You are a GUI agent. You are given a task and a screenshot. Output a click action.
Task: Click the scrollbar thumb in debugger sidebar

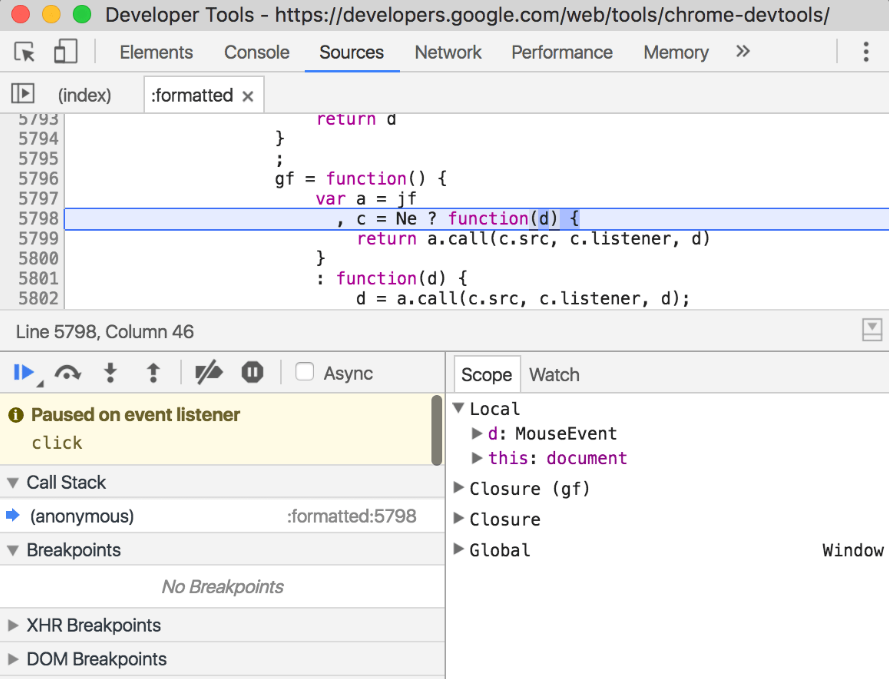point(436,430)
